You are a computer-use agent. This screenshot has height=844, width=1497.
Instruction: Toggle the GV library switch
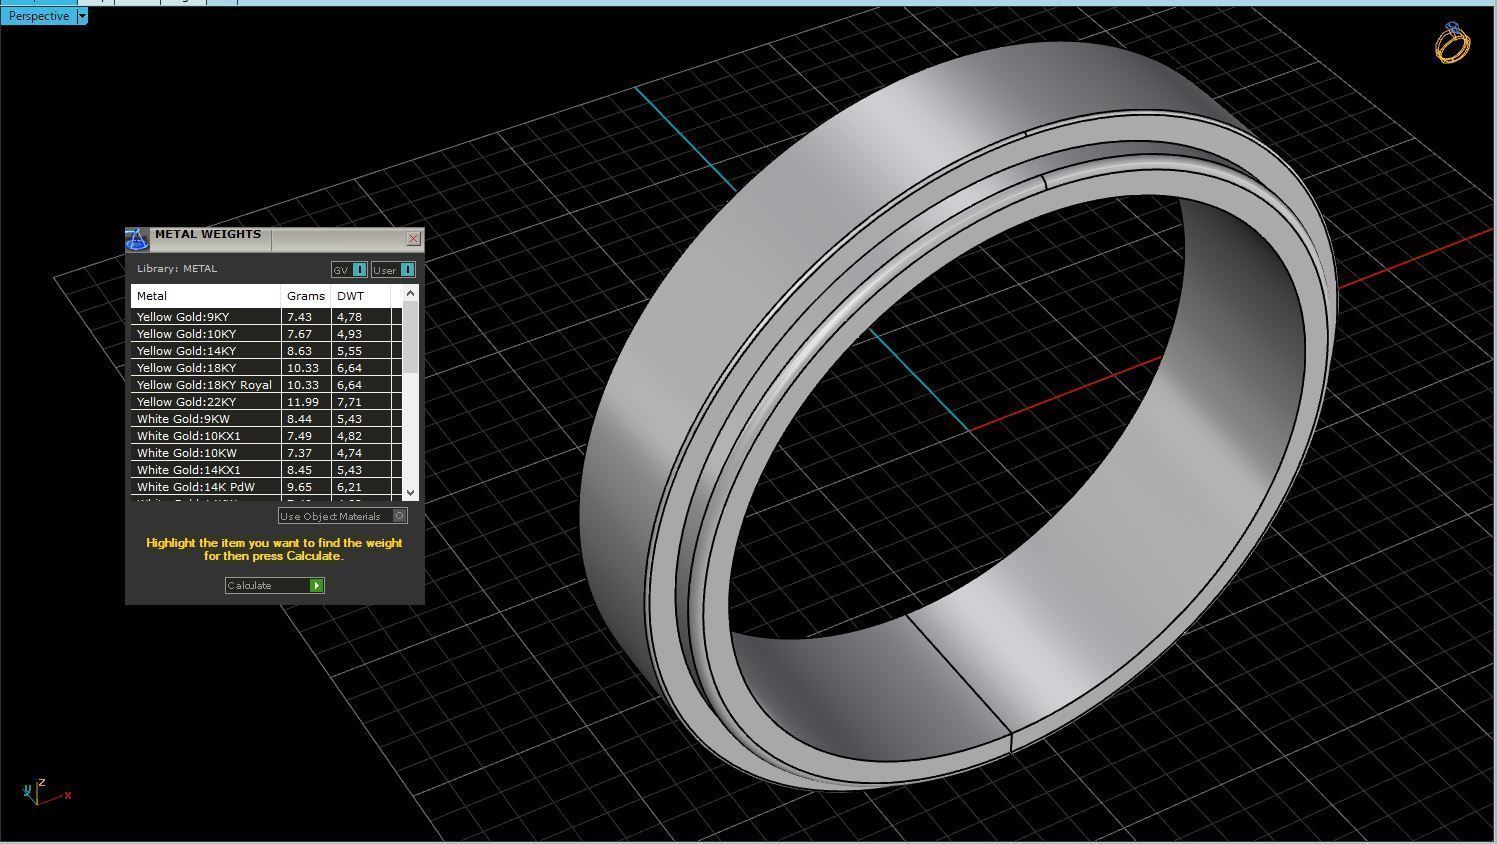349,270
